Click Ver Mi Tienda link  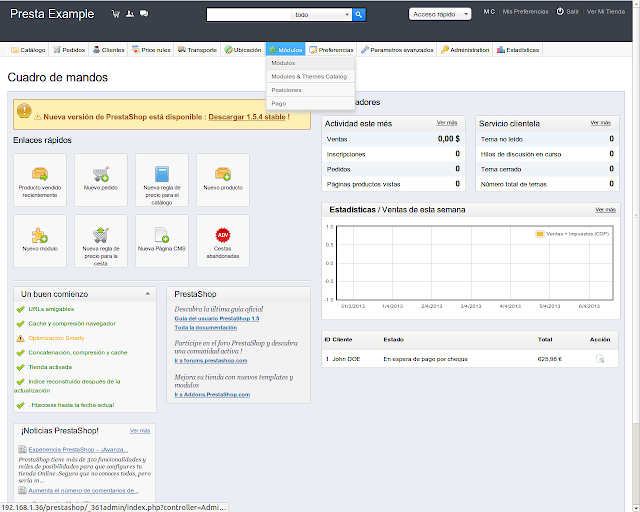[606, 11]
